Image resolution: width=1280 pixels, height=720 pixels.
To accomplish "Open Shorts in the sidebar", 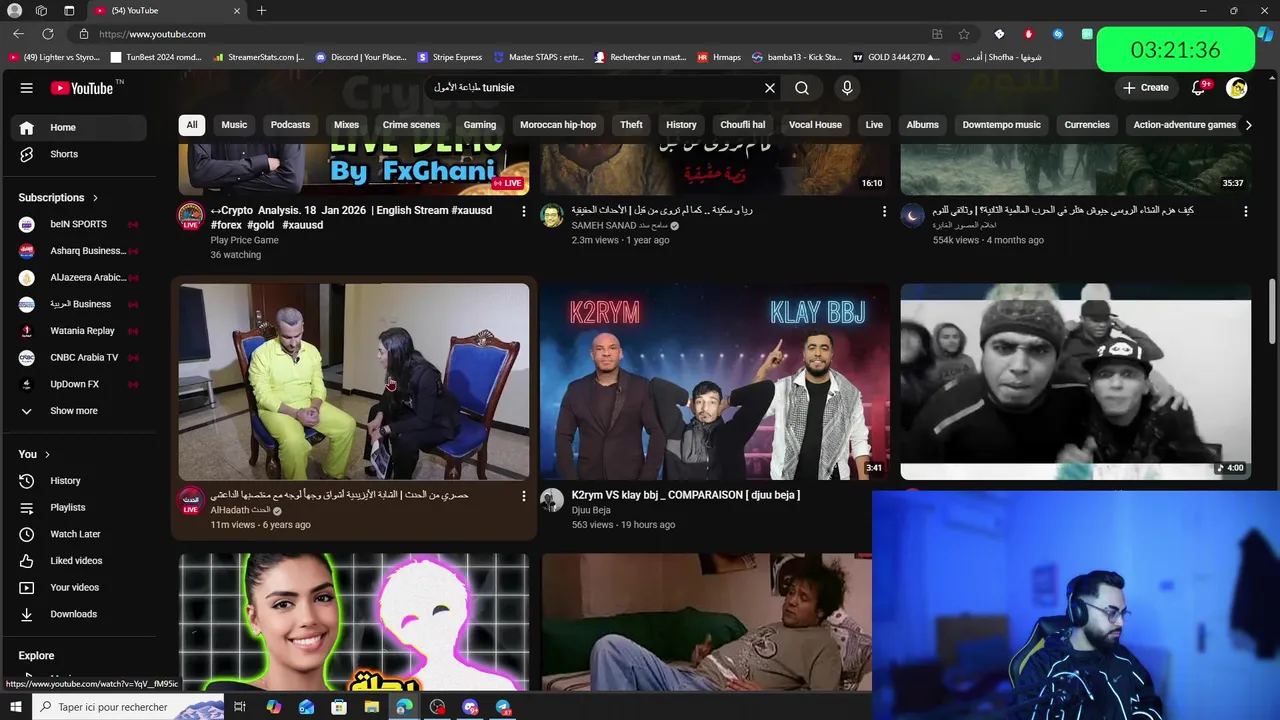I will 79,154.
